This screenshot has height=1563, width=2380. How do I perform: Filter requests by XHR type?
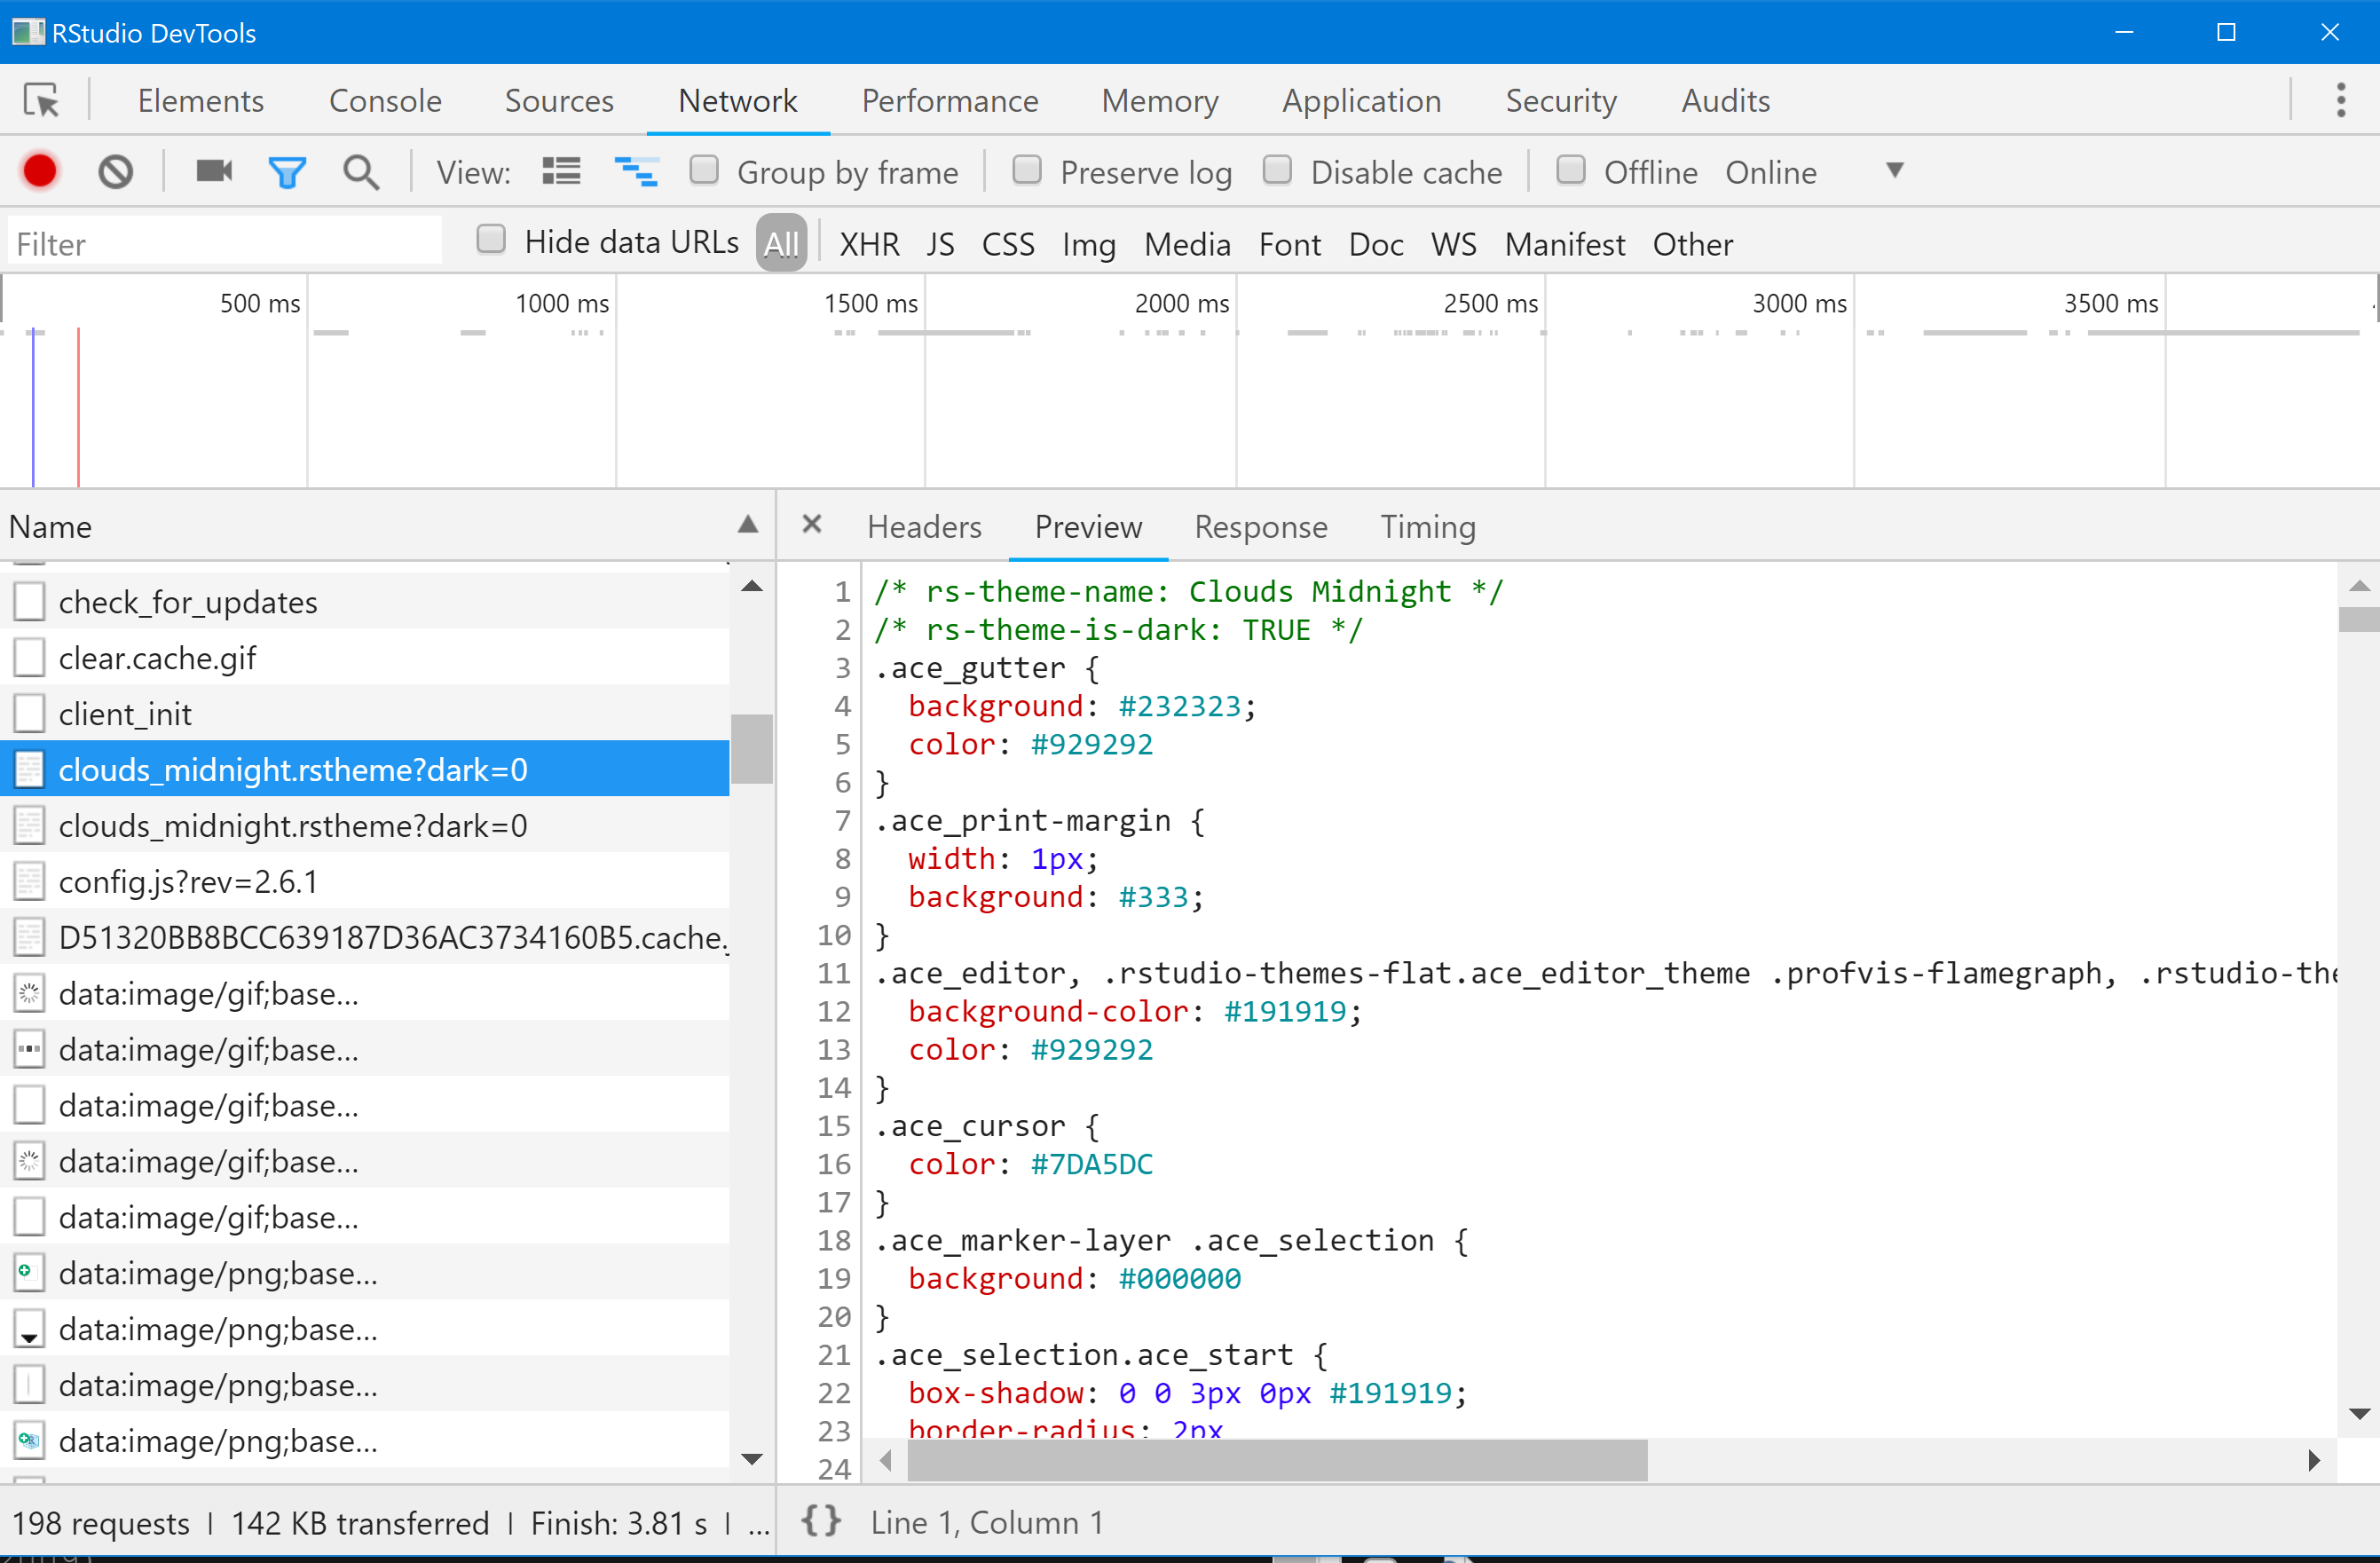tap(868, 244)
